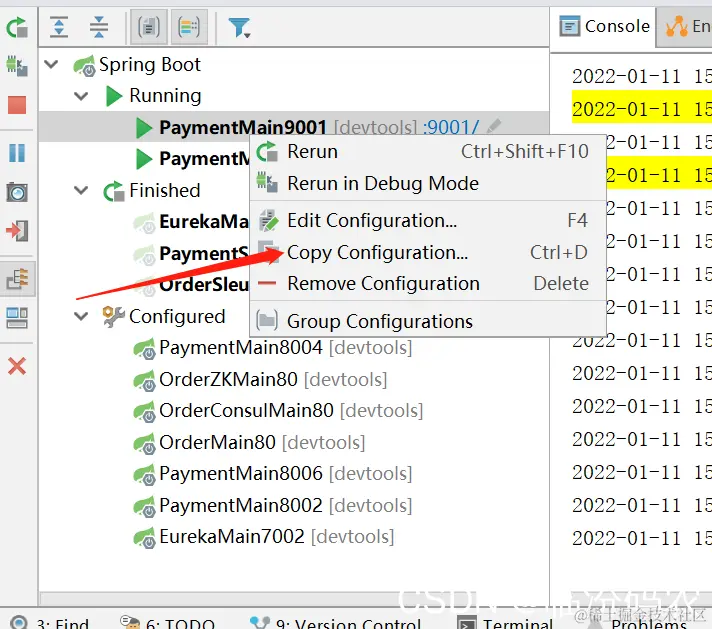Click Expand All toolbar icon
Image resolution: width=712 pixels, height=629 pixels.
59,27
